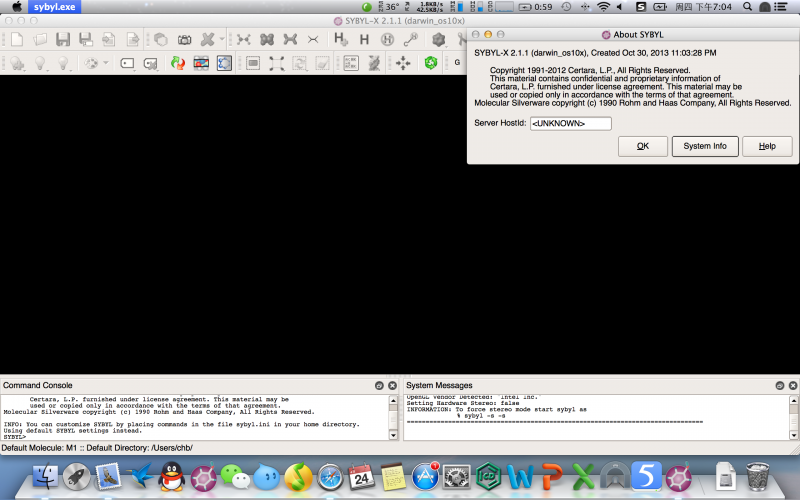The width and height of the screenshot is (800, 500).
Task: Click the add hydrogens H+ icon
Action: coord(340,39)
